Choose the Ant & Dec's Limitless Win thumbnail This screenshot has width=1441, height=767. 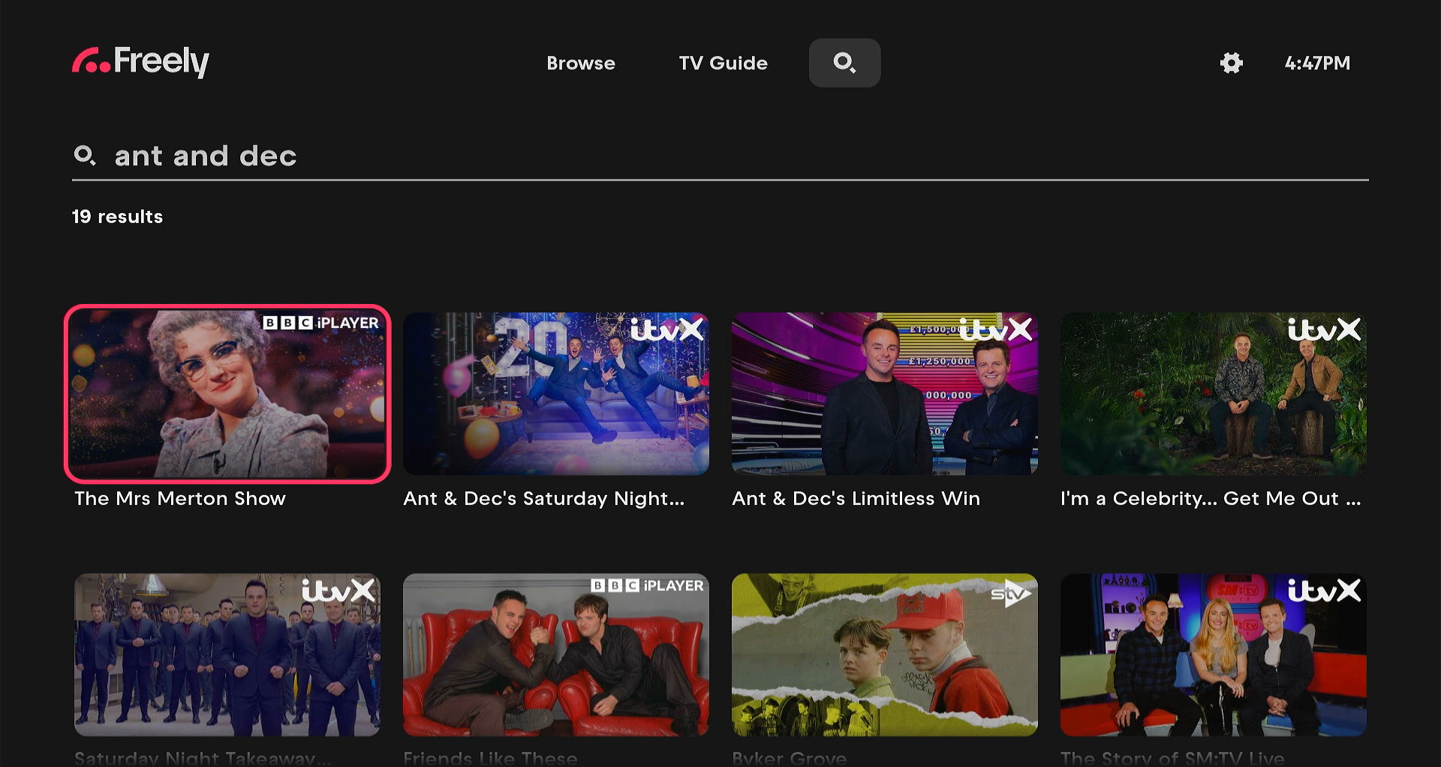[x=885, y=394]
